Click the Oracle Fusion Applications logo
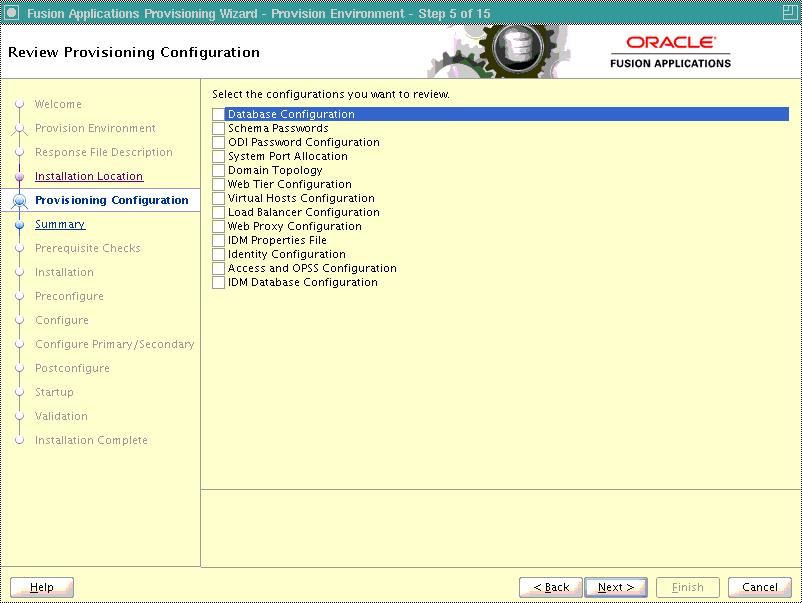The height and width of the screenshot is (603, 802). [x=671, y=52]
